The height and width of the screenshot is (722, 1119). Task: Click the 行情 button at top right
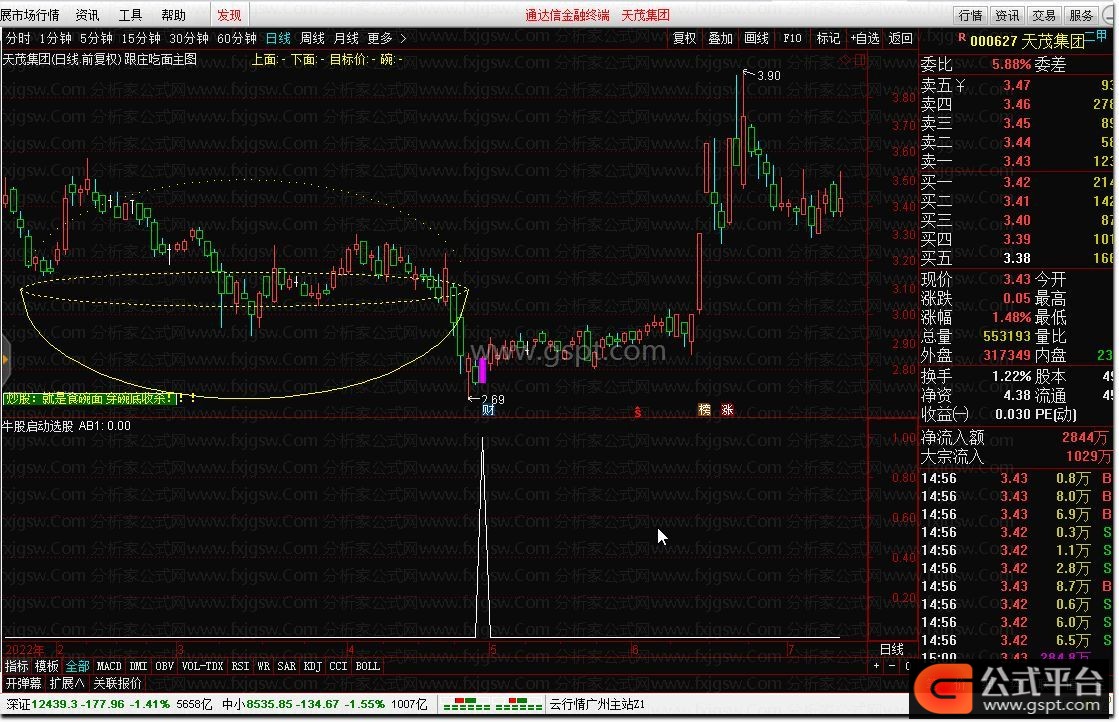pos(970,15)
